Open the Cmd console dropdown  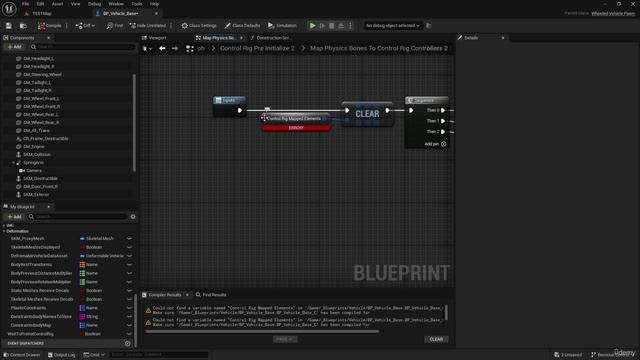94,355
